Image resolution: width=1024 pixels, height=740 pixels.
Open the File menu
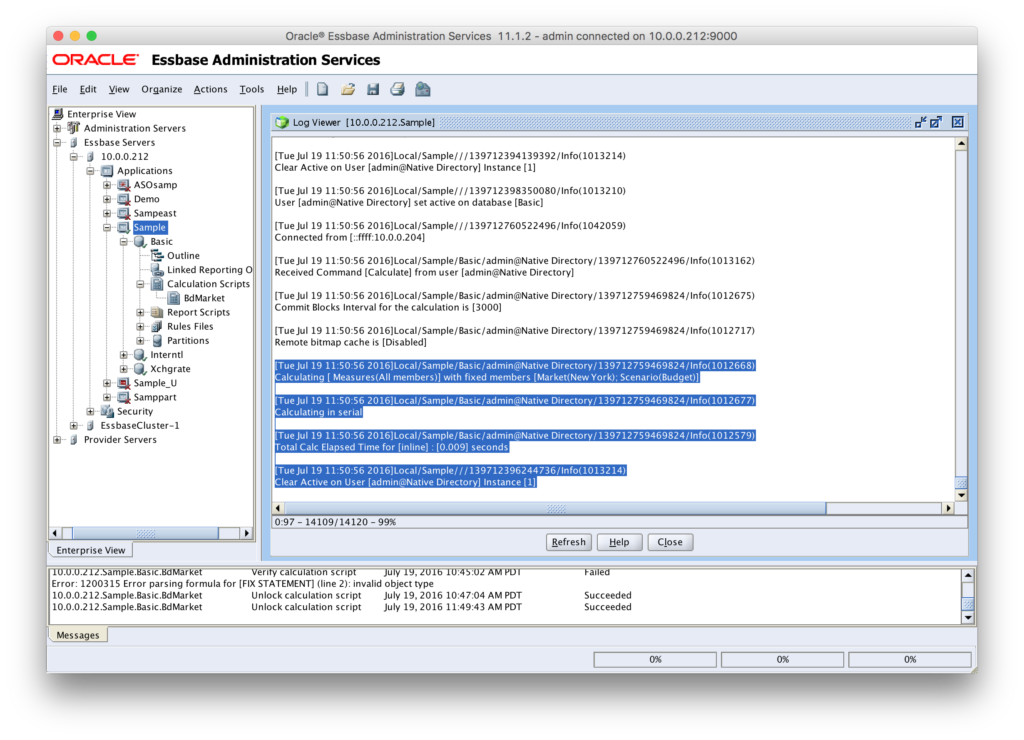pyautogui.click(x=59, y=89)
